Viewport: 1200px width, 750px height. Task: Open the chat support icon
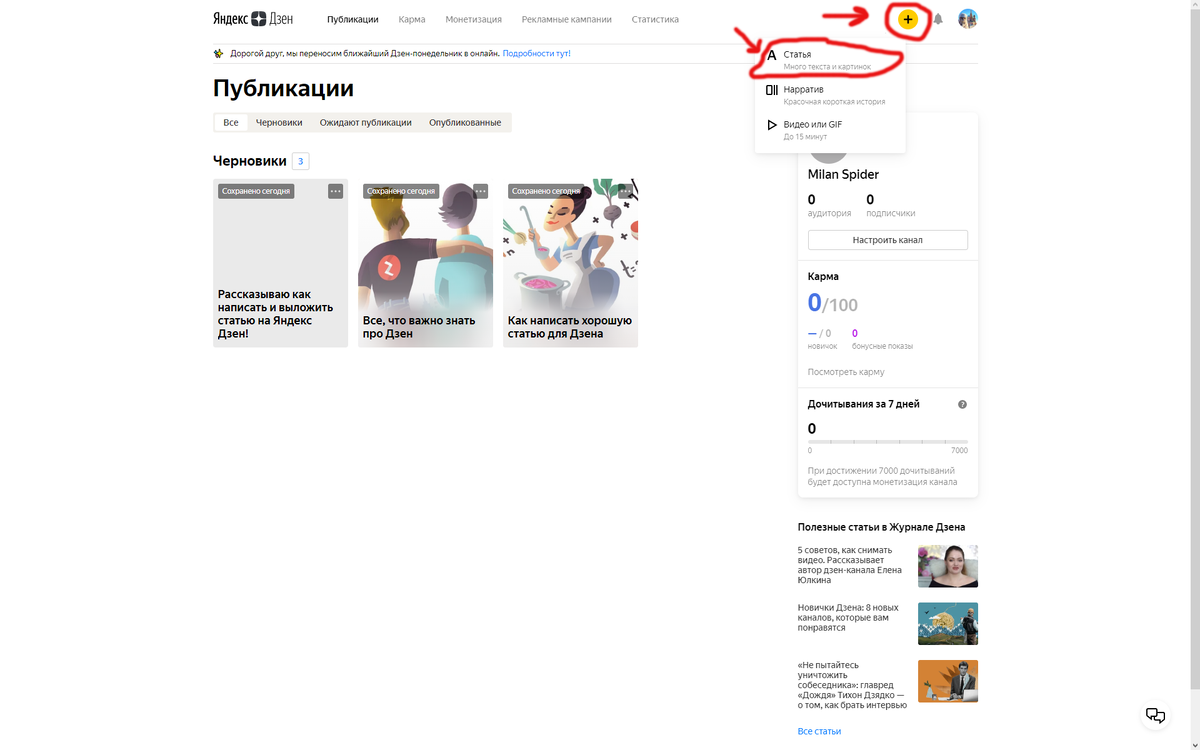[1155, 715]
